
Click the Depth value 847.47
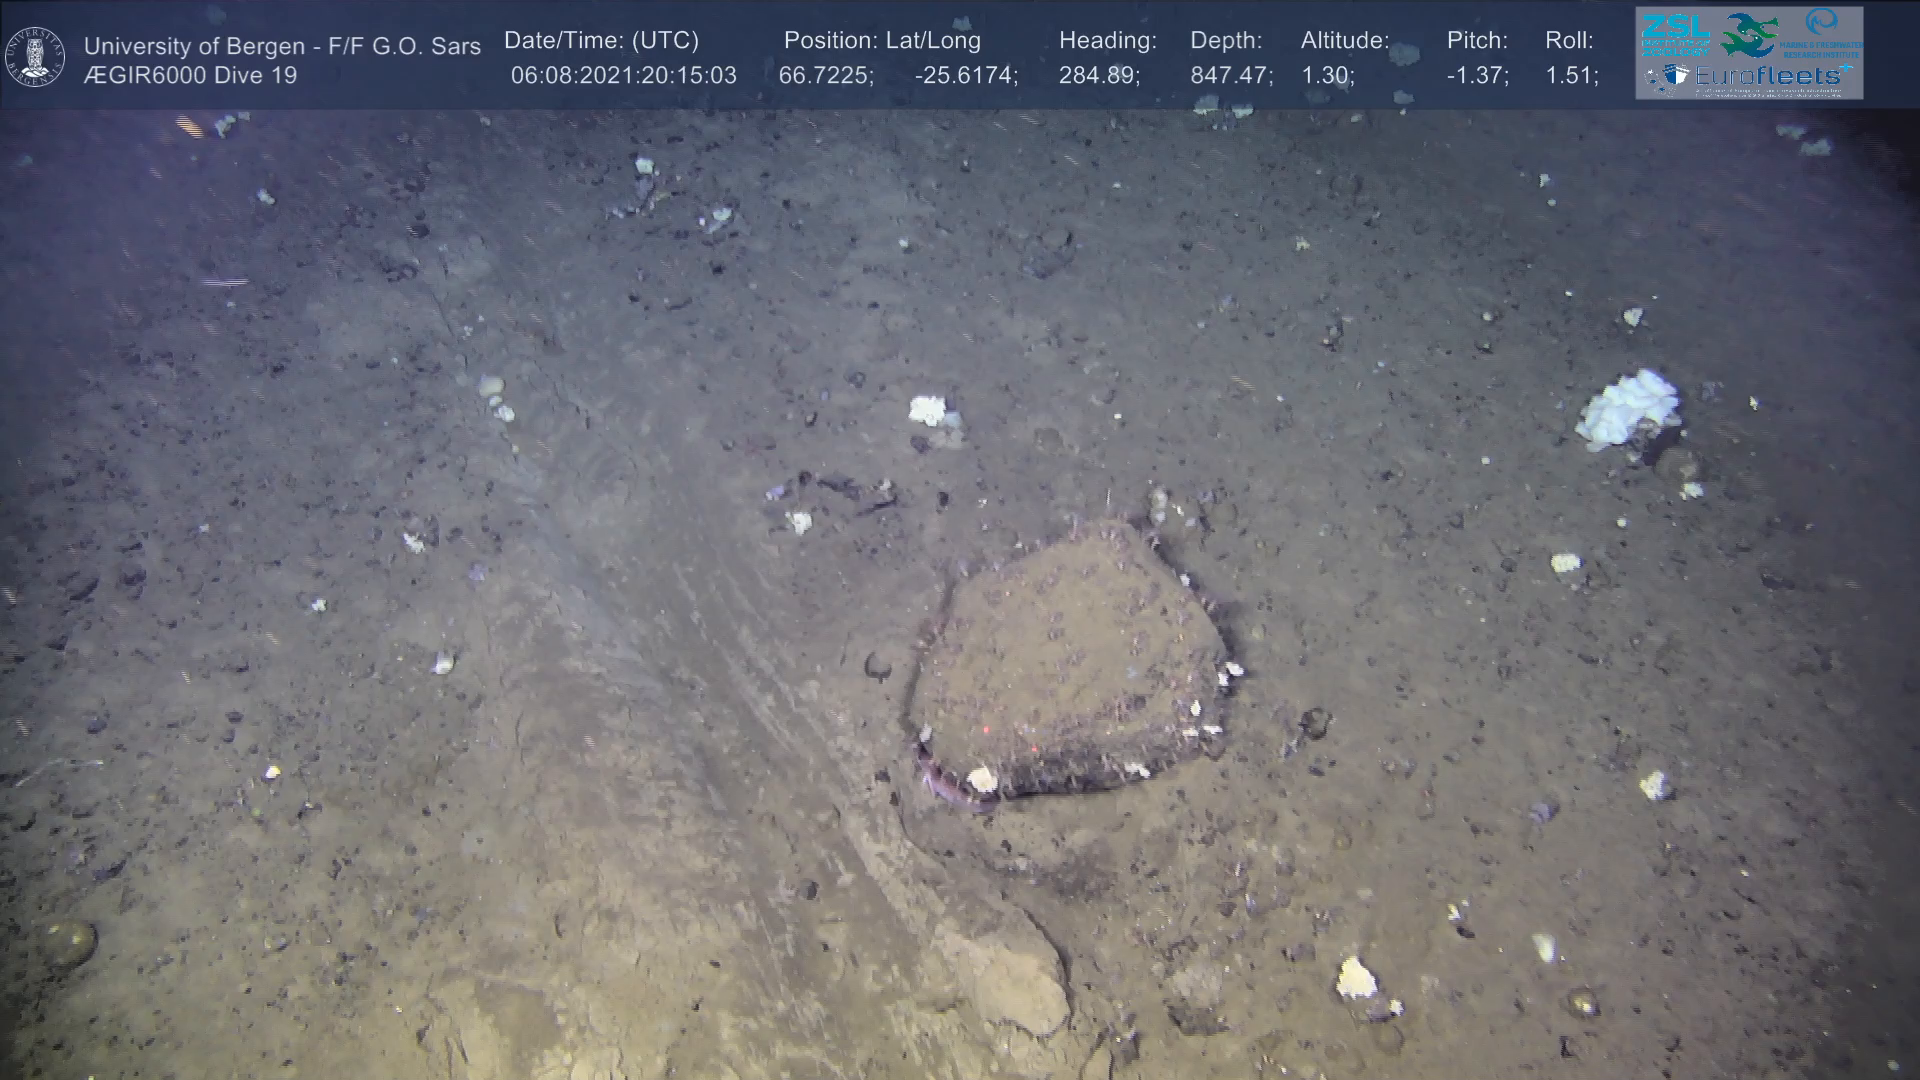1231,76
